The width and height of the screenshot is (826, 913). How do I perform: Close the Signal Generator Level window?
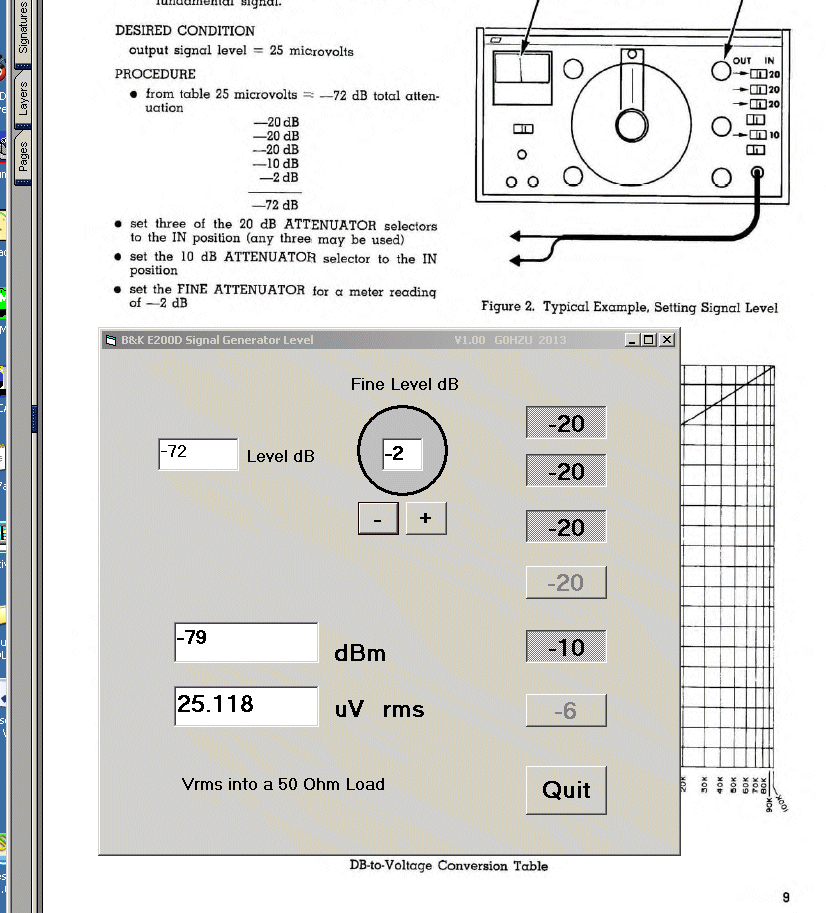click(x=667, y=340)
